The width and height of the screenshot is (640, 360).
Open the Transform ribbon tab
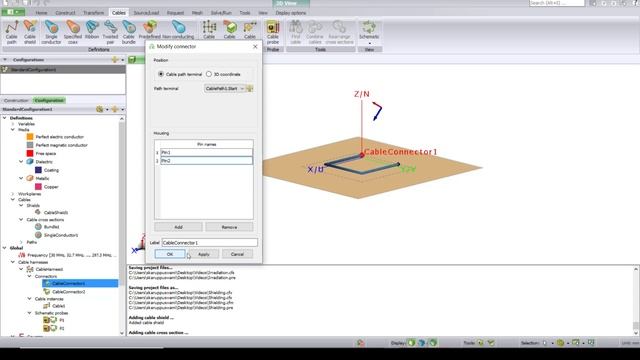coord(93,13)
